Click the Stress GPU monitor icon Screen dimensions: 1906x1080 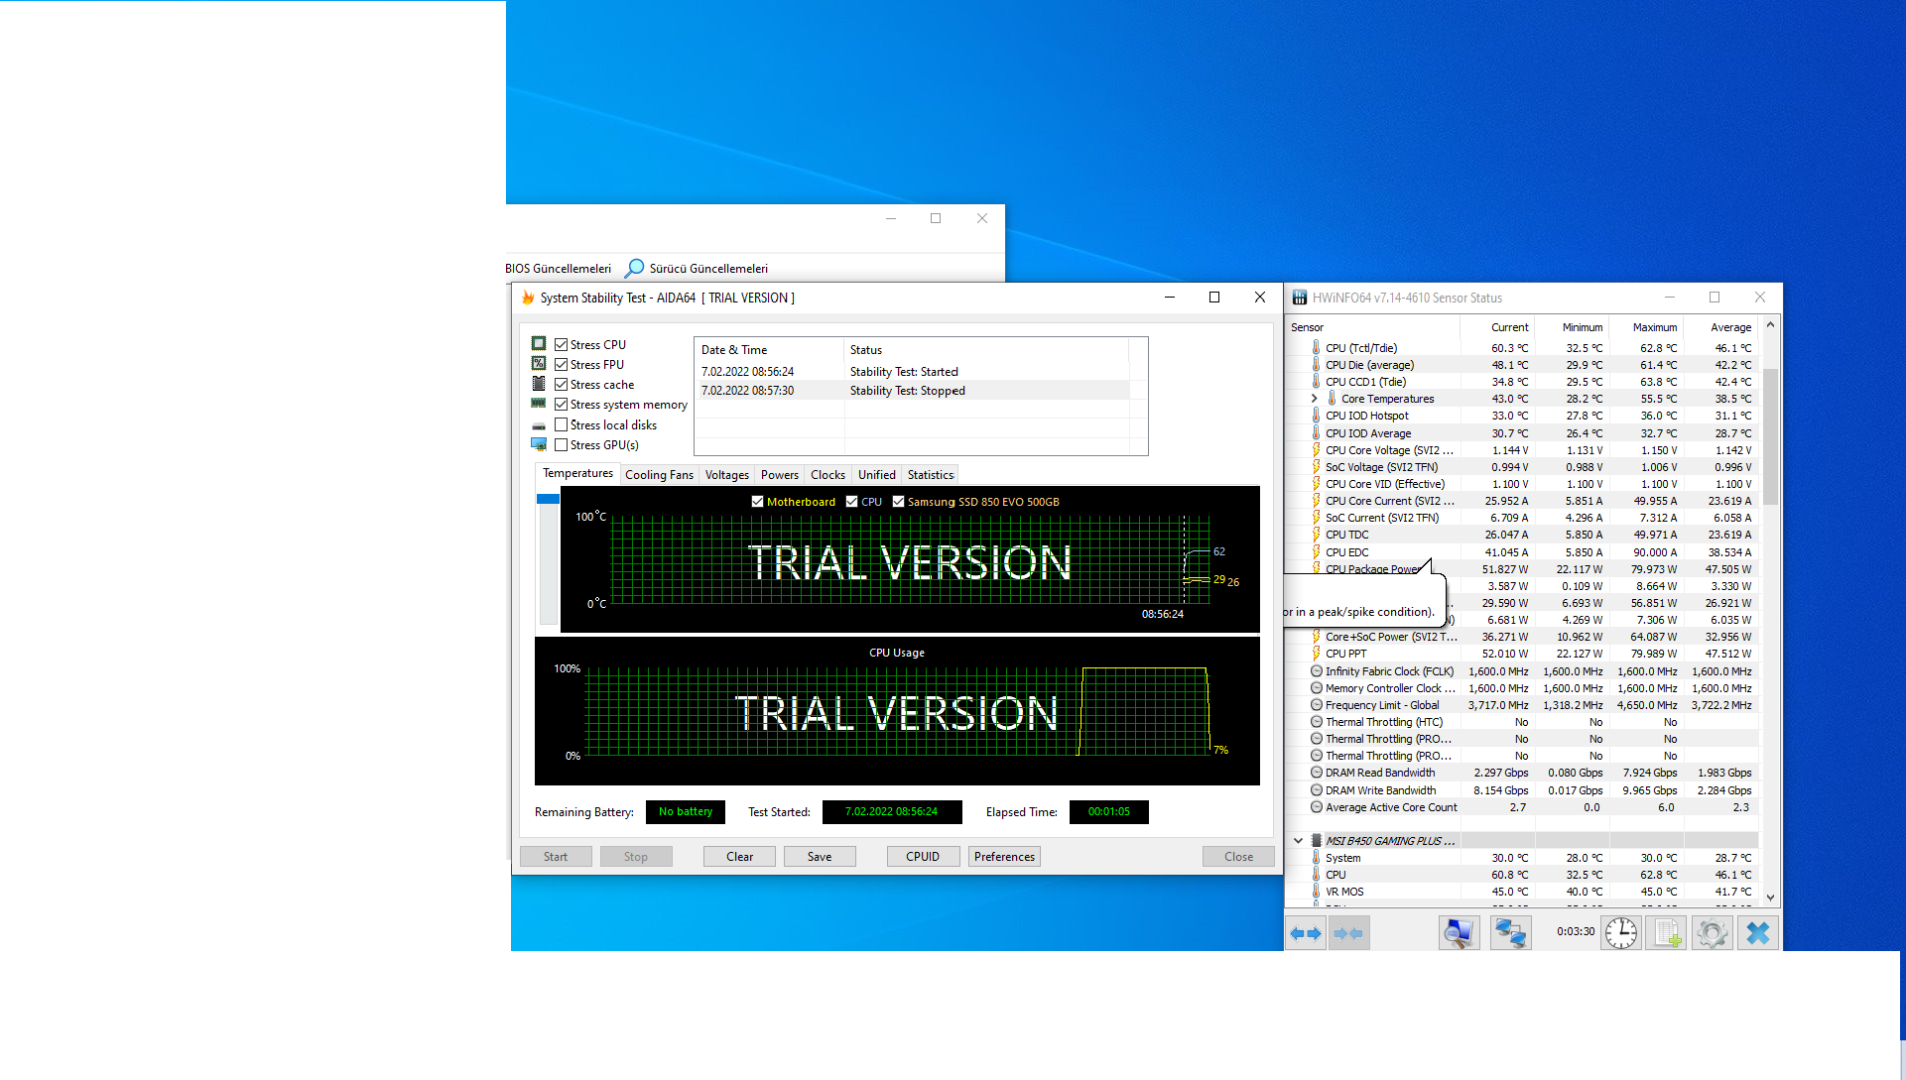(x=539, y=445)
